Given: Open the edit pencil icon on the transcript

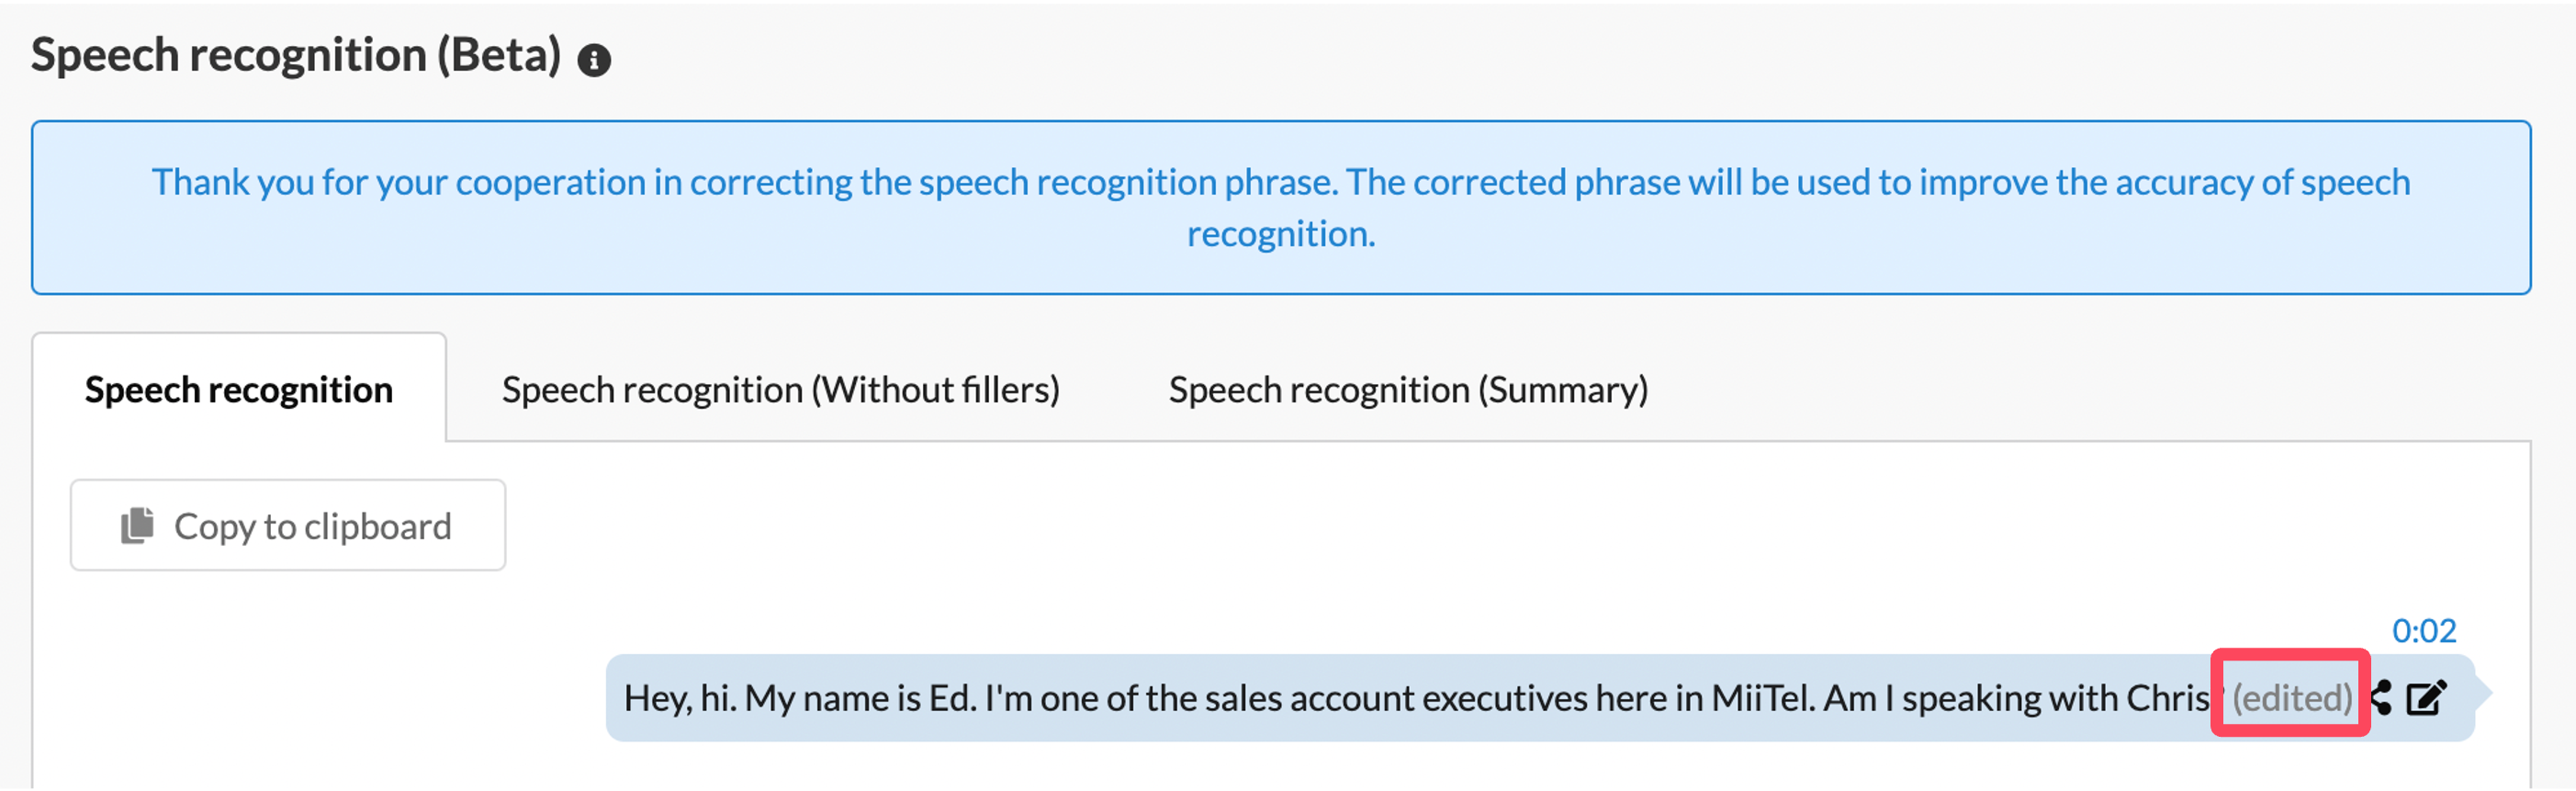Looking at the screenshot, I should pyautogui.click(x=2426, y=697).
